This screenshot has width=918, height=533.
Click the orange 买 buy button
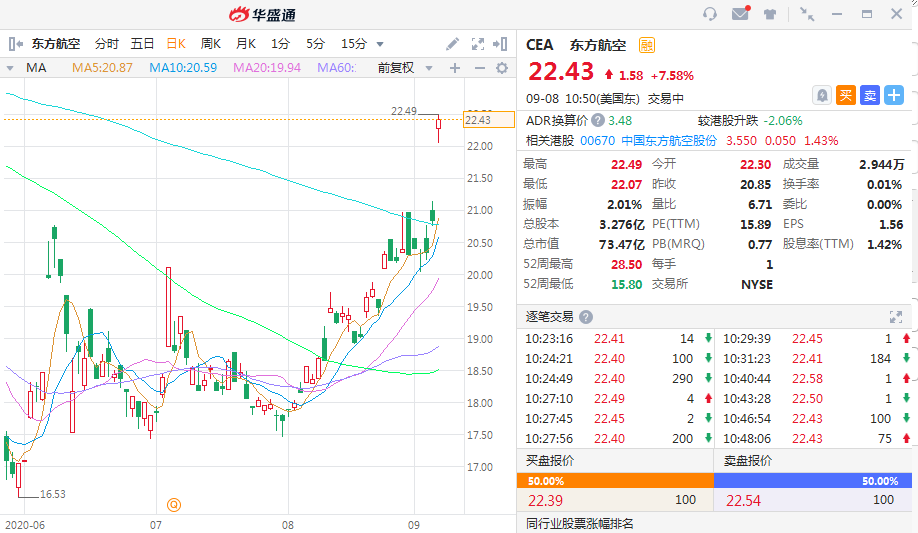point(846,95)
